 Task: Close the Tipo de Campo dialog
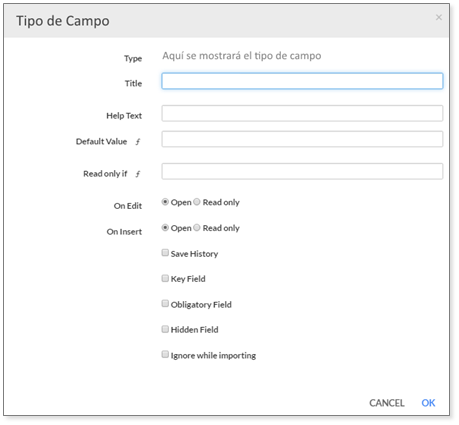(x=439, y=17)
